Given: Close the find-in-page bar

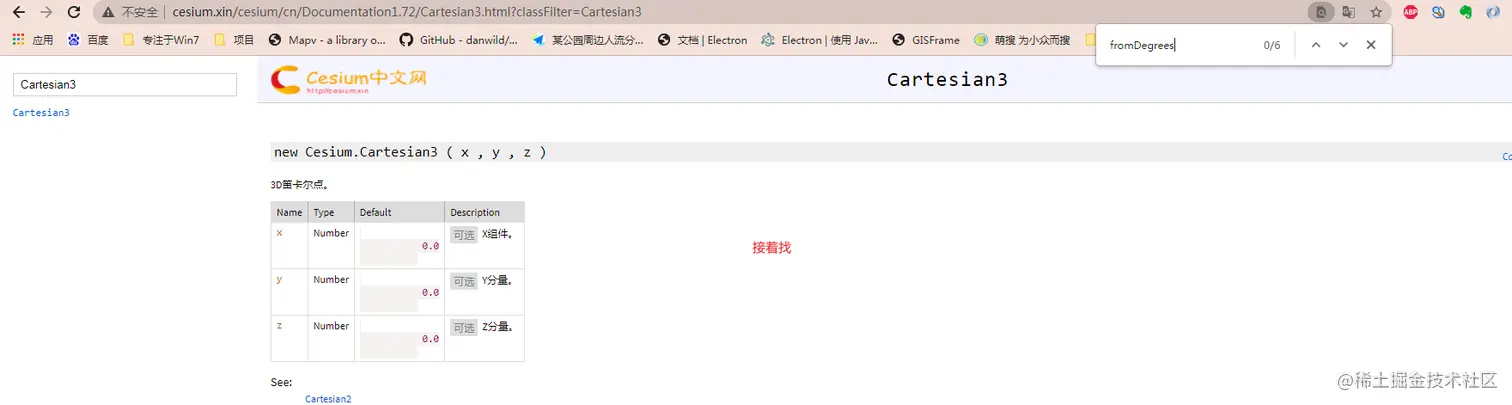Looking at the screenshot, I should click(x=1371, y=45).
